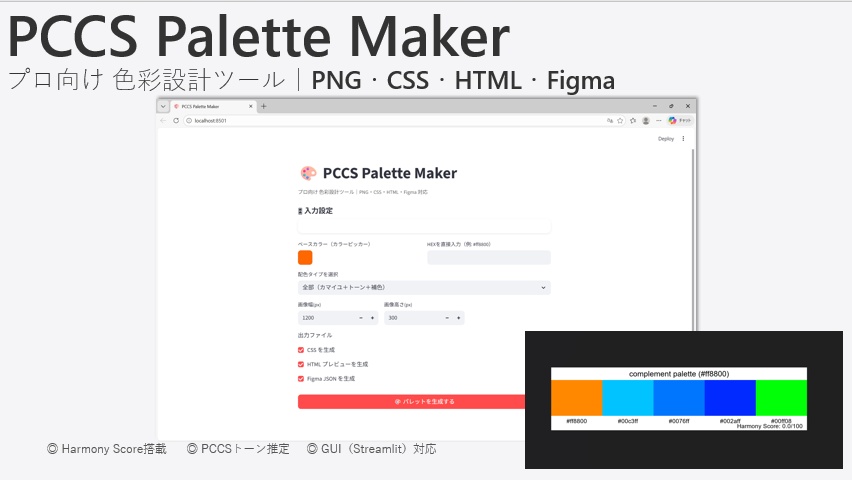852x480 pixels.
Task: Click the translate icon in address bar
Action: coord(610,121)
